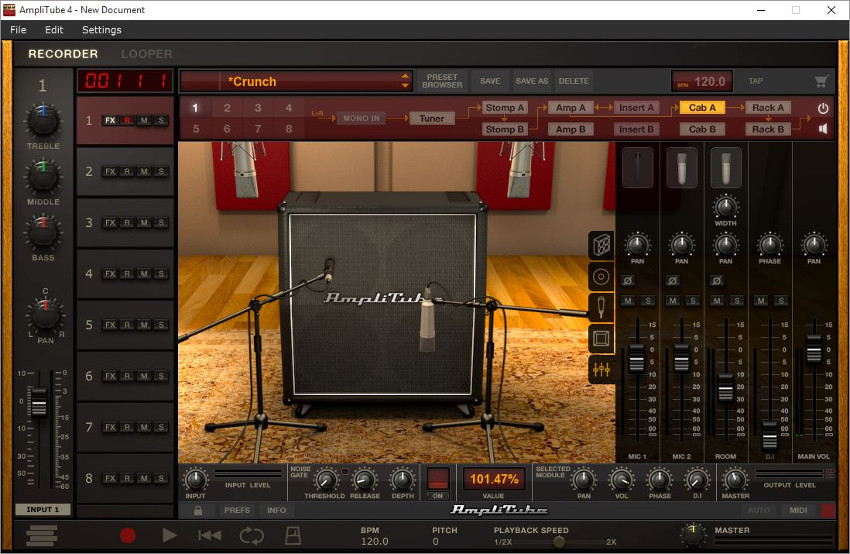Invert phase on MIC 2 channel
850x554 pixels.
[x=672, y=281]
